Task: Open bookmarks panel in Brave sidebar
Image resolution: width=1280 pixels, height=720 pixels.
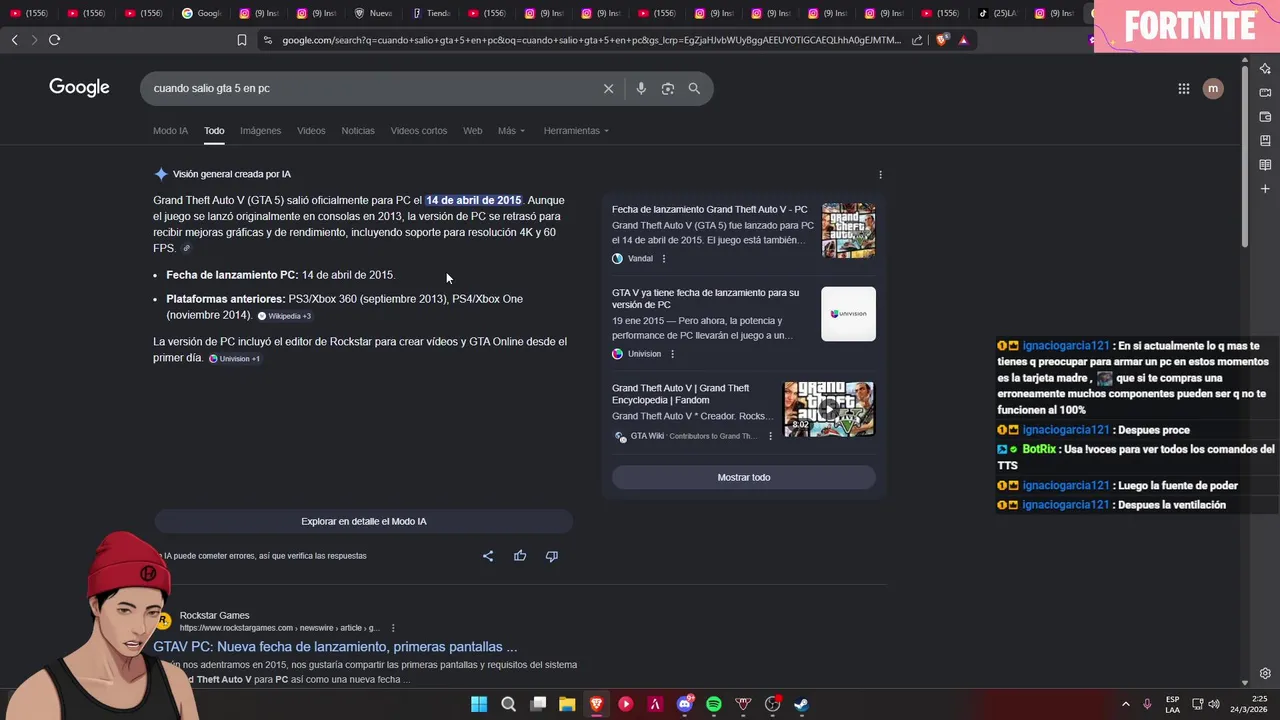Action: tap(1265, 141)
